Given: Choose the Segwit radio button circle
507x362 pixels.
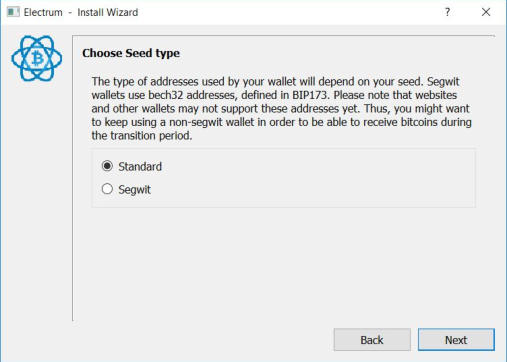Looking at the screenshot, I should point(107,189).
